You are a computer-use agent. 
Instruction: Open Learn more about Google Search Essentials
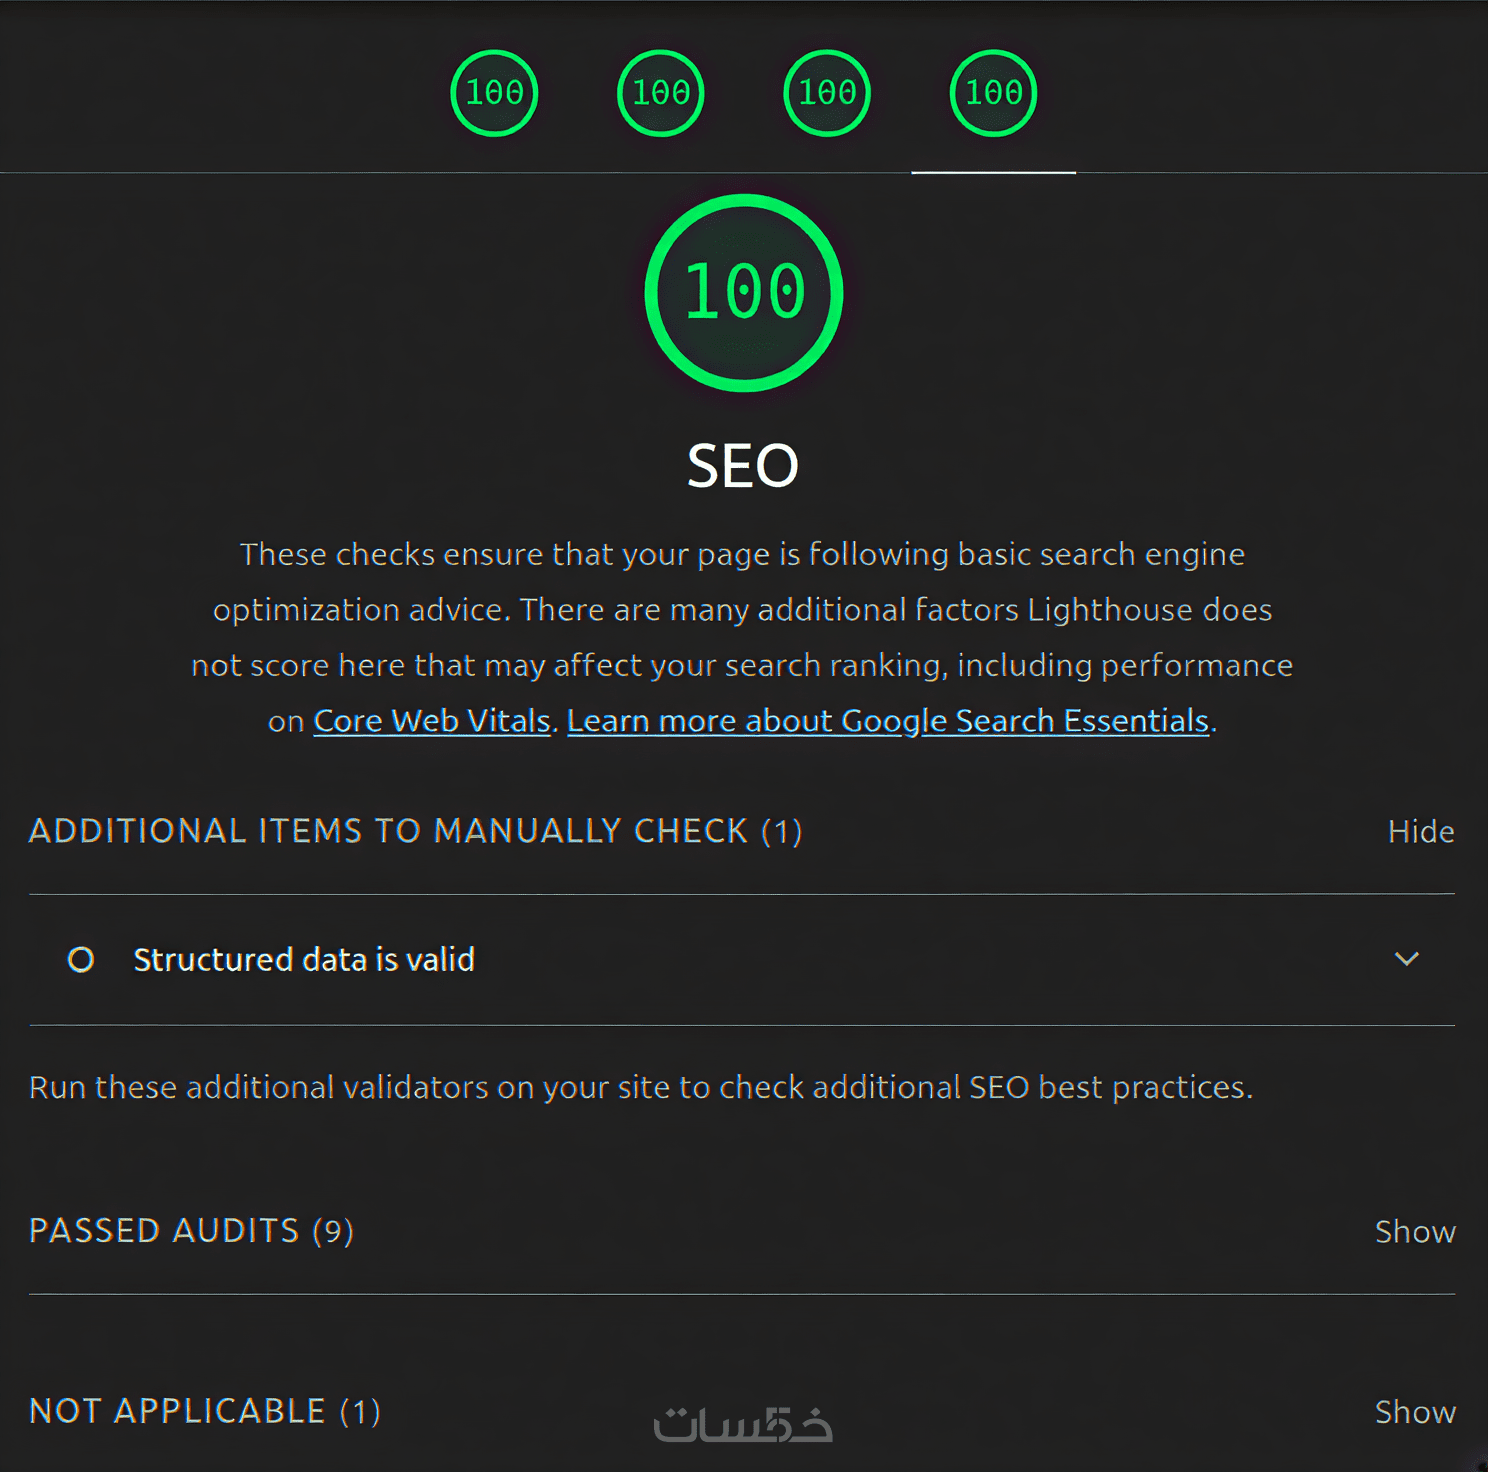[x=888, y=721]
